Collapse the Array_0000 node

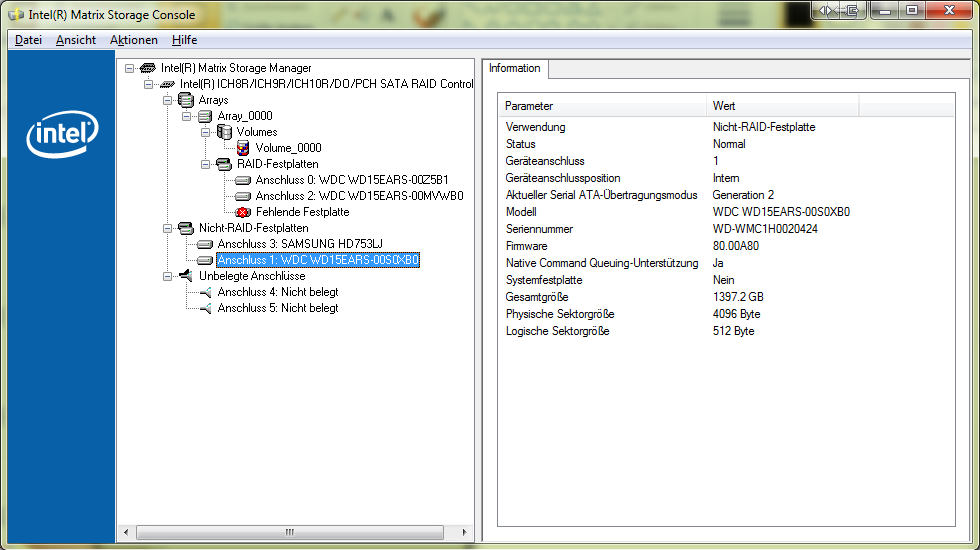tap(186, 116)
